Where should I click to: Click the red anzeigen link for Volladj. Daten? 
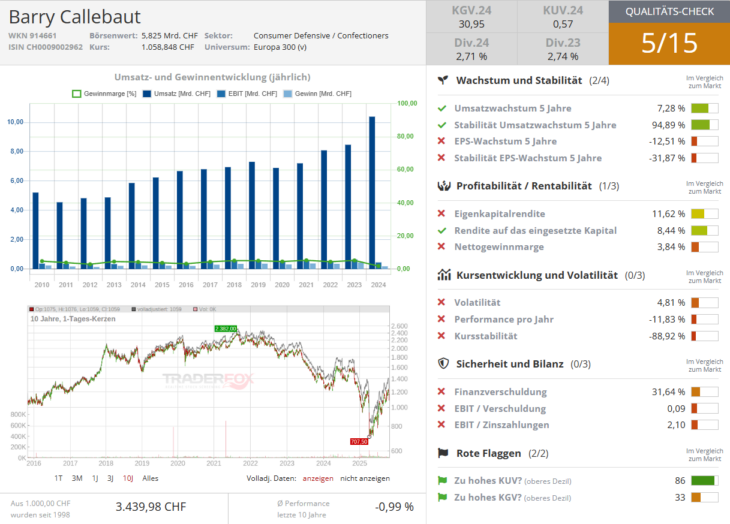pyautogui.click(x=318, y=478)
